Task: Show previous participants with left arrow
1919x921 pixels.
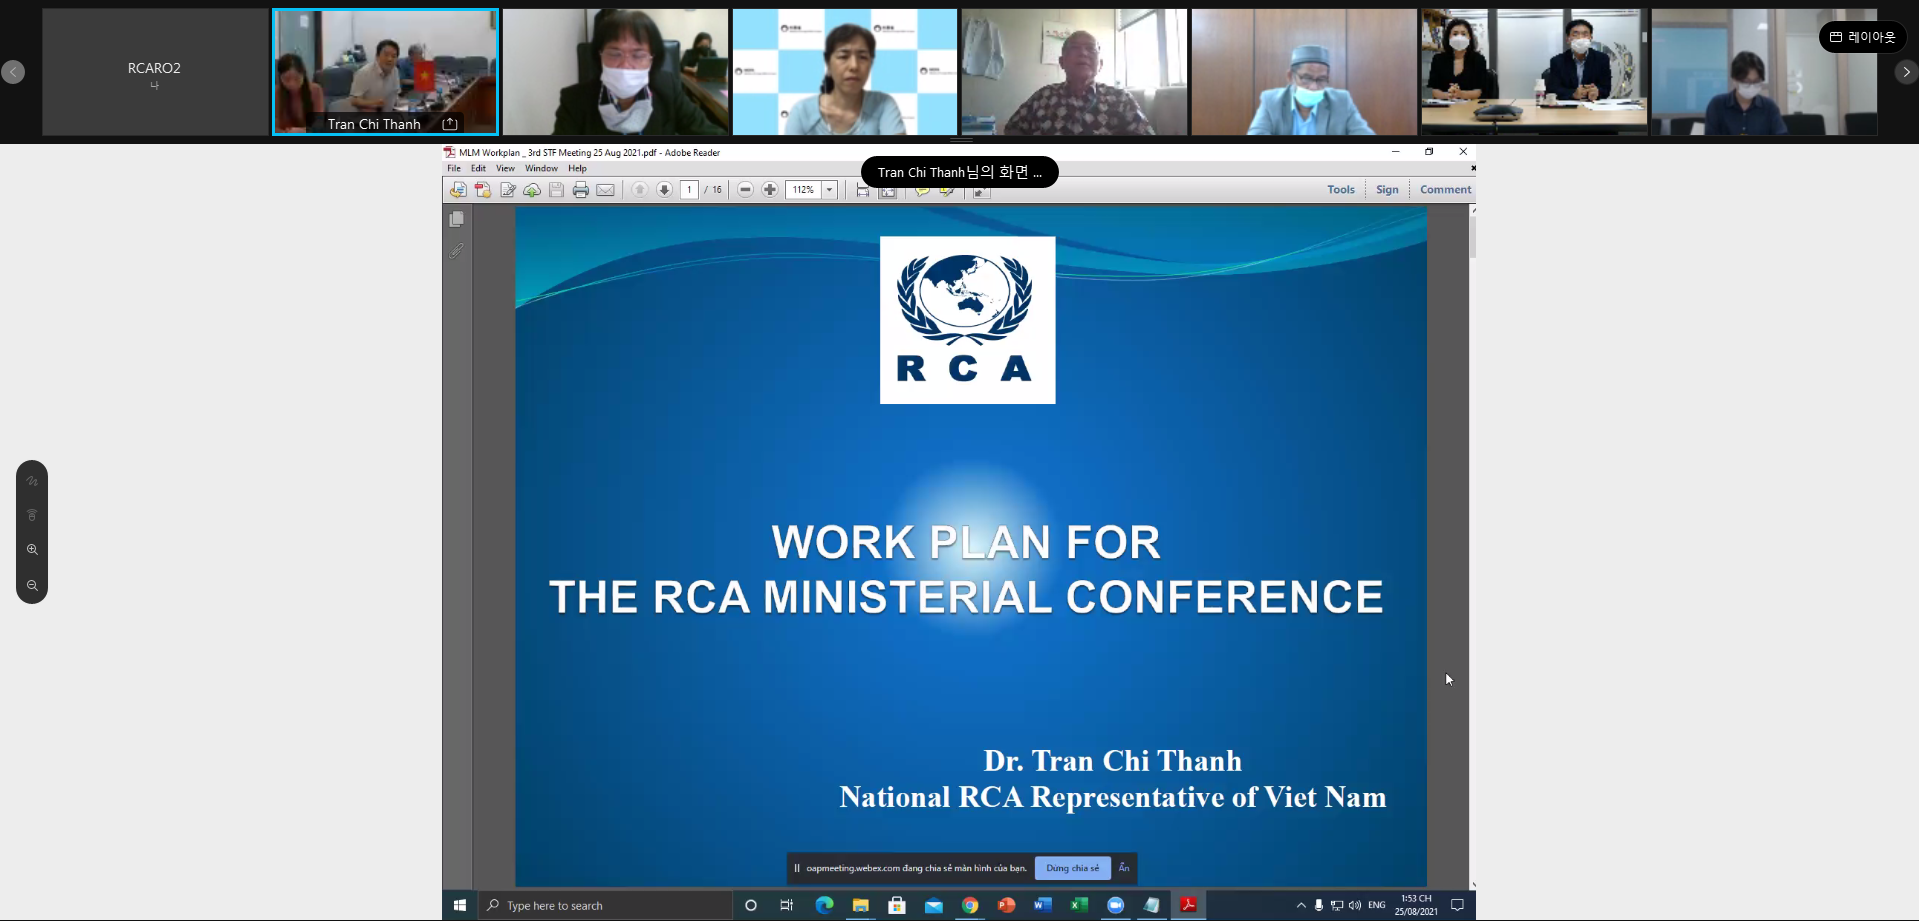Action: click(13, 72)
